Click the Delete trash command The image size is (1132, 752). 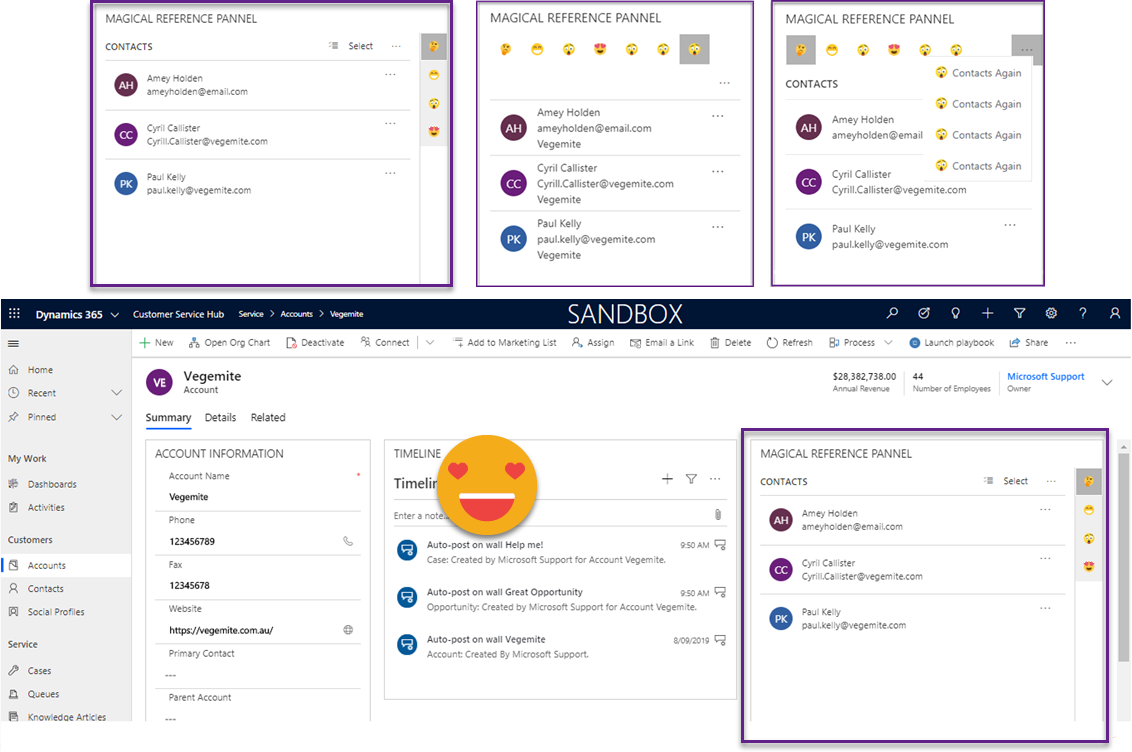point(730,343)
